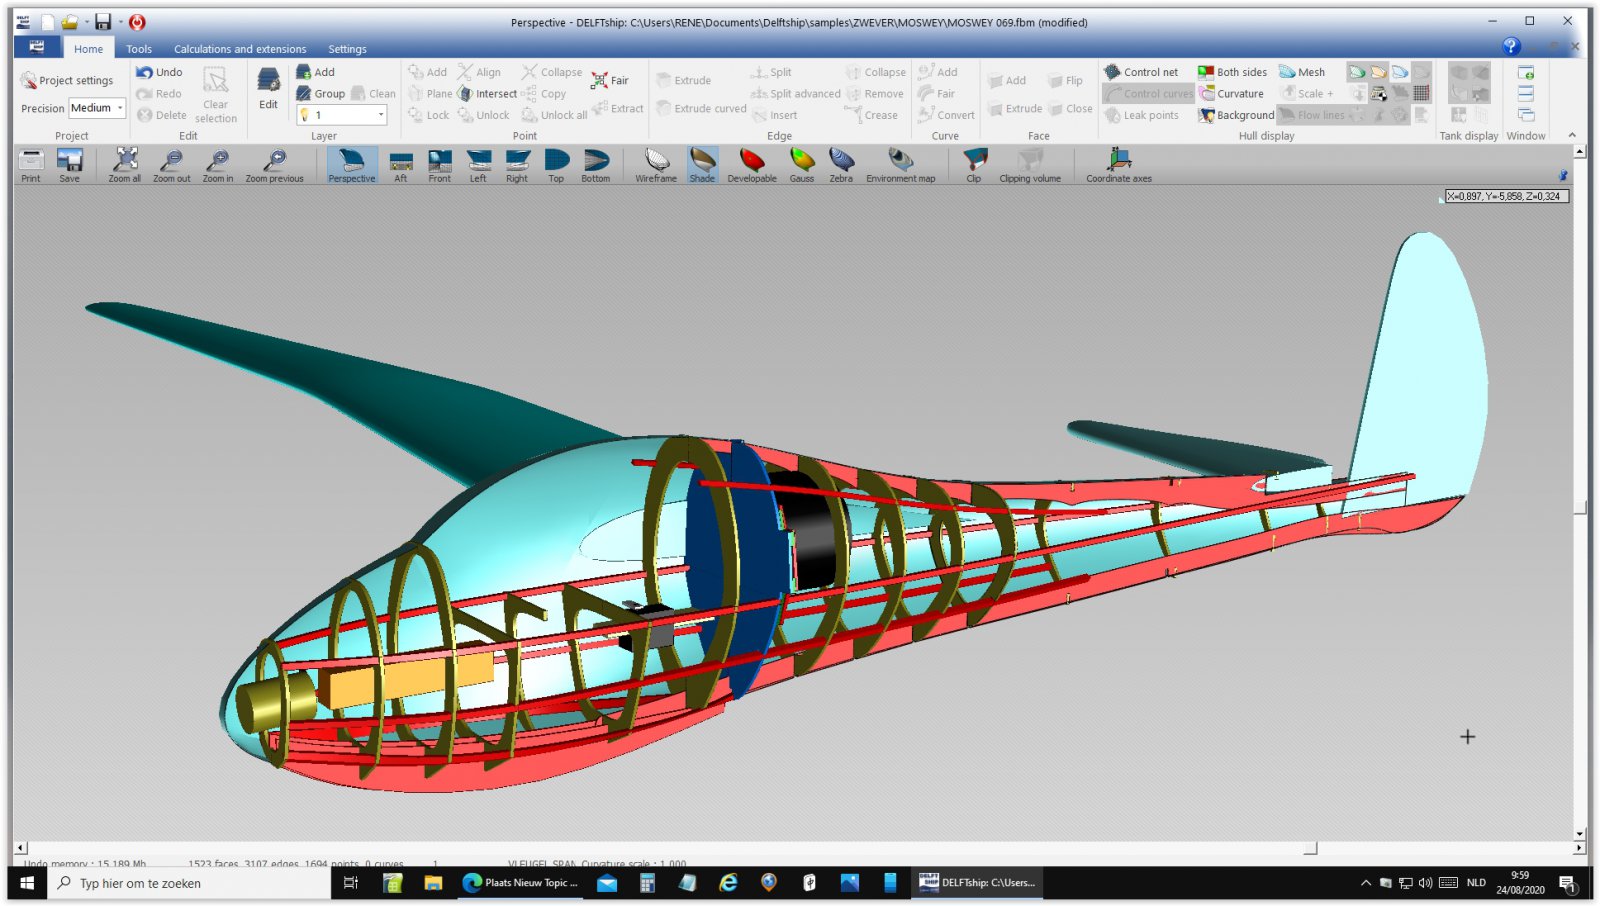This screenshot has height=906, width=1600.
Task: Click the Undo button
Action: coord(160,72)
